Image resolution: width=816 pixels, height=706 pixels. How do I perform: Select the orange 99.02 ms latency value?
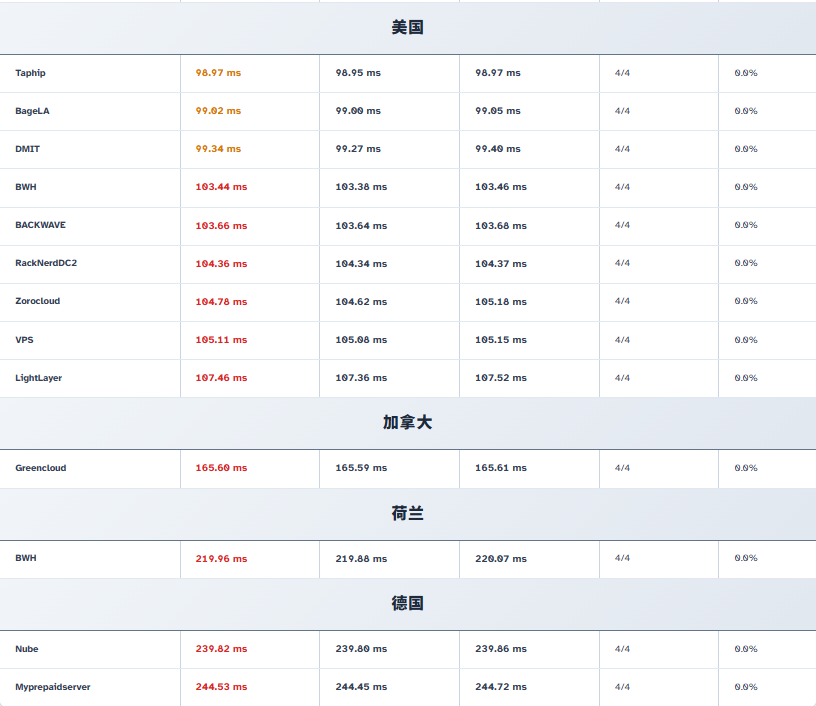pos(218,111)
